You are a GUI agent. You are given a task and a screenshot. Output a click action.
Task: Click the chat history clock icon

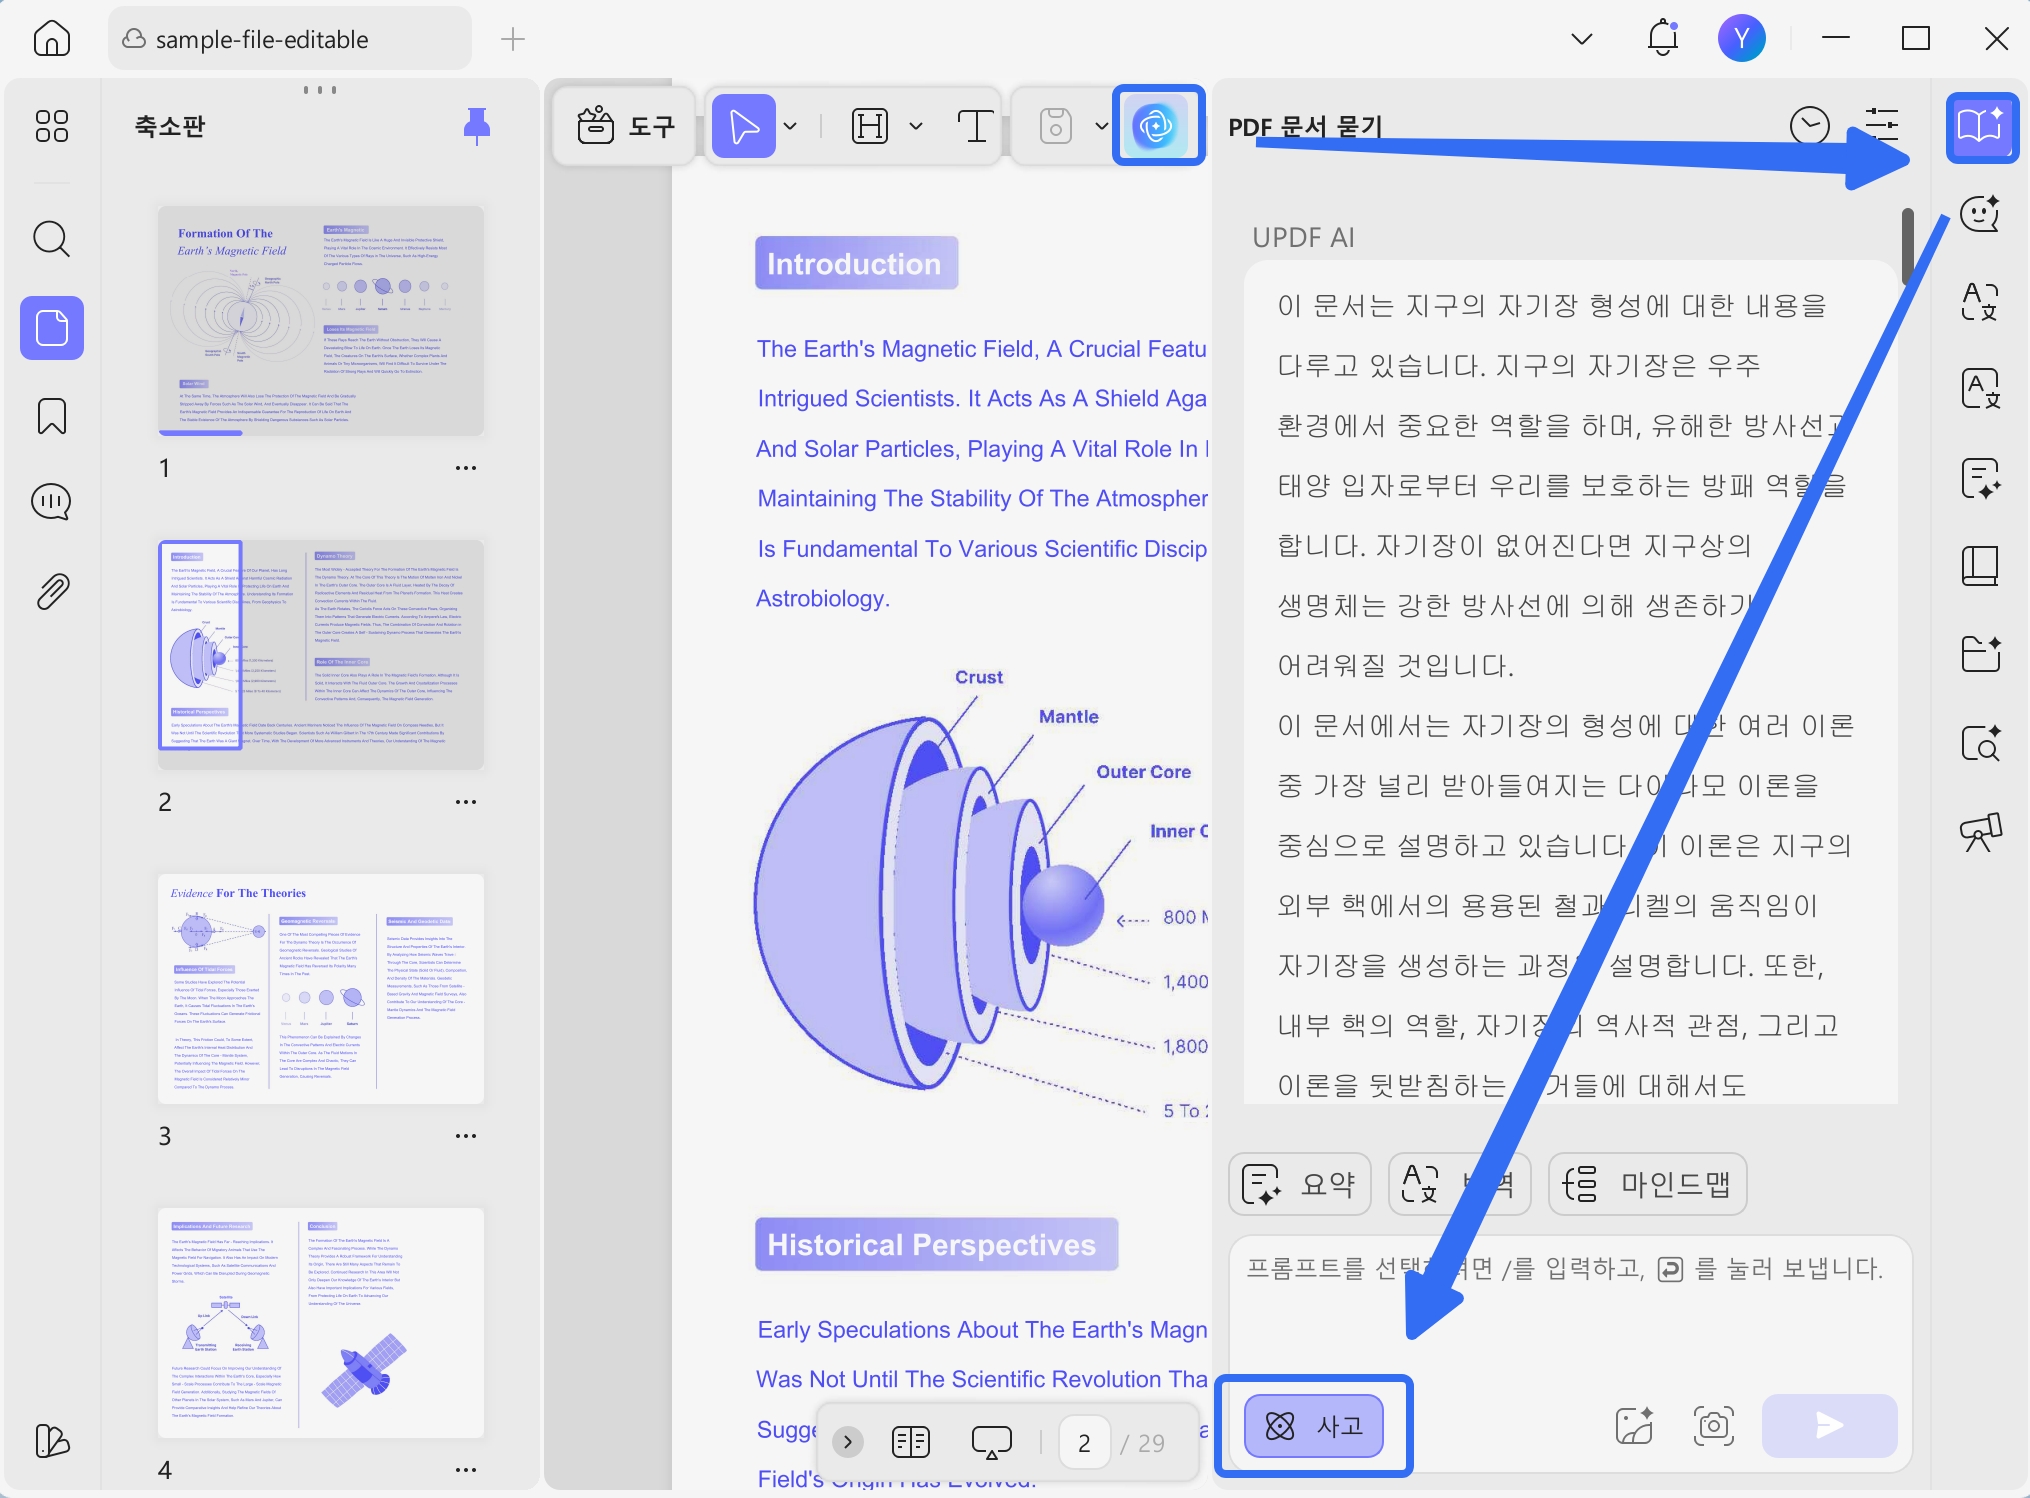[x=1809, y=126]
